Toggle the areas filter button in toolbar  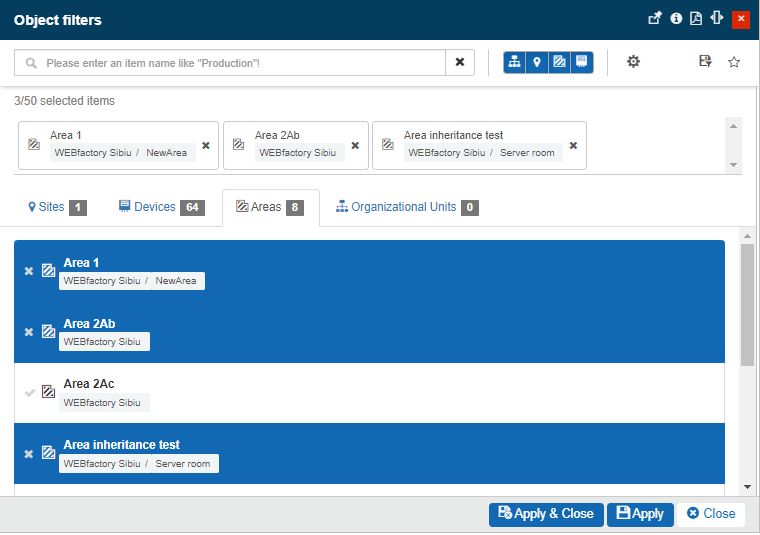[559, 62]
